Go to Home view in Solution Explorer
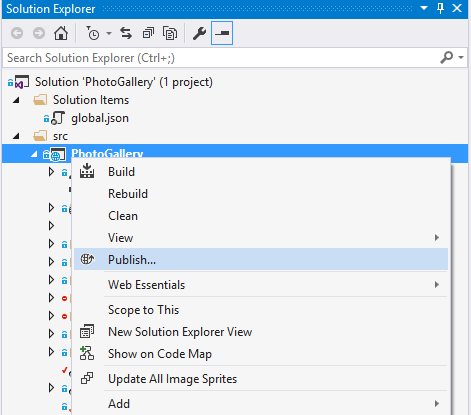The height and width of the screenshot is (415, 471). coord(61,33)
